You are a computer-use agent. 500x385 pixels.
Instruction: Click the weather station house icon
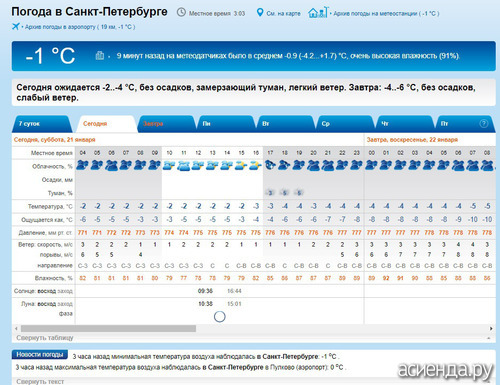pyautogui.click(x=318, y=13)
